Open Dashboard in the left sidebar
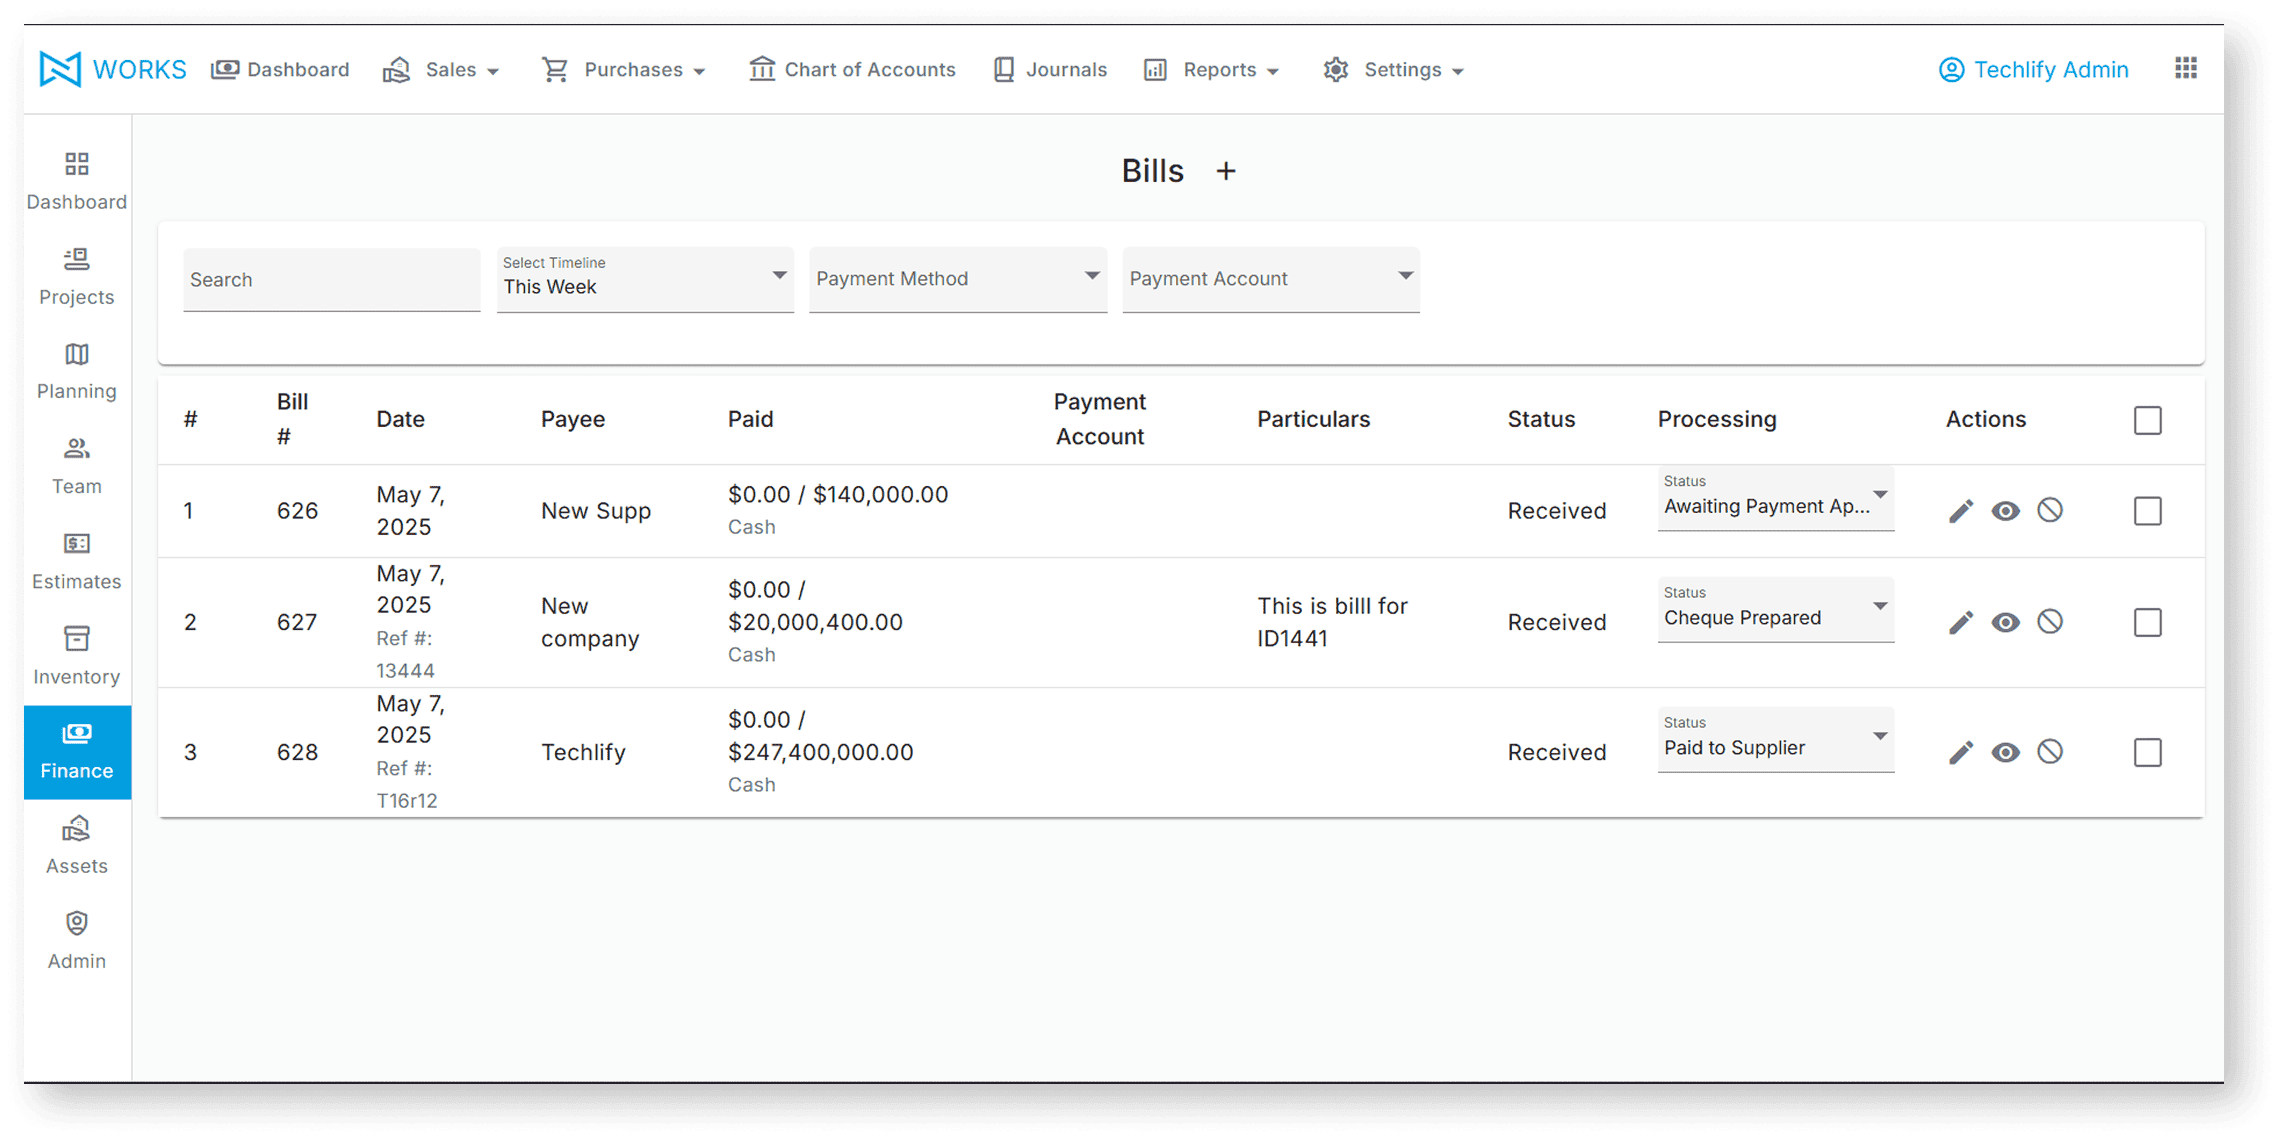Viewport: 2280px width, 1140px height. (x=77, y=181)
